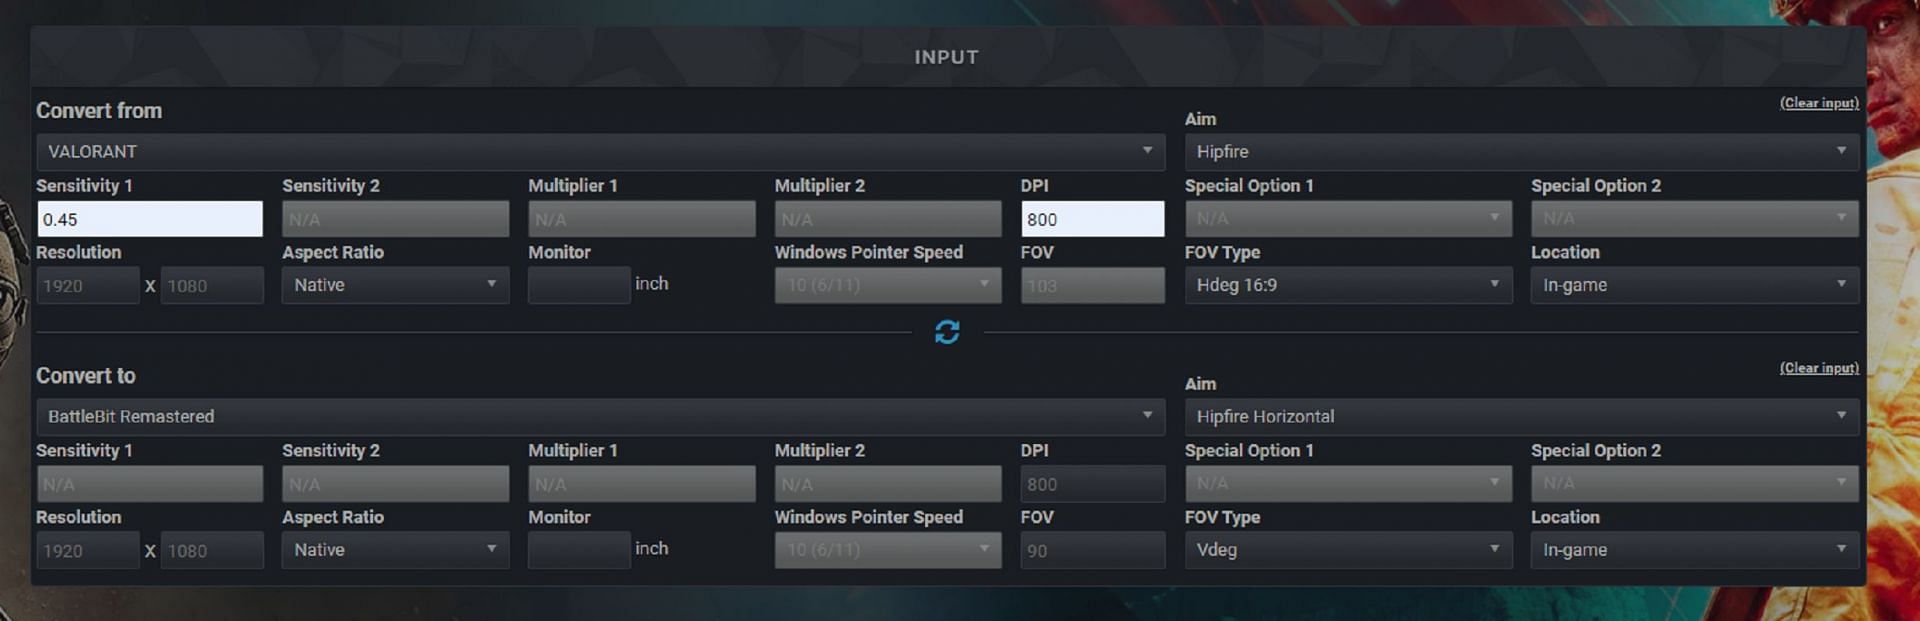
Task: Open the Convert to Aspect Ratio Native dropdown
Action: click(395, 550)
